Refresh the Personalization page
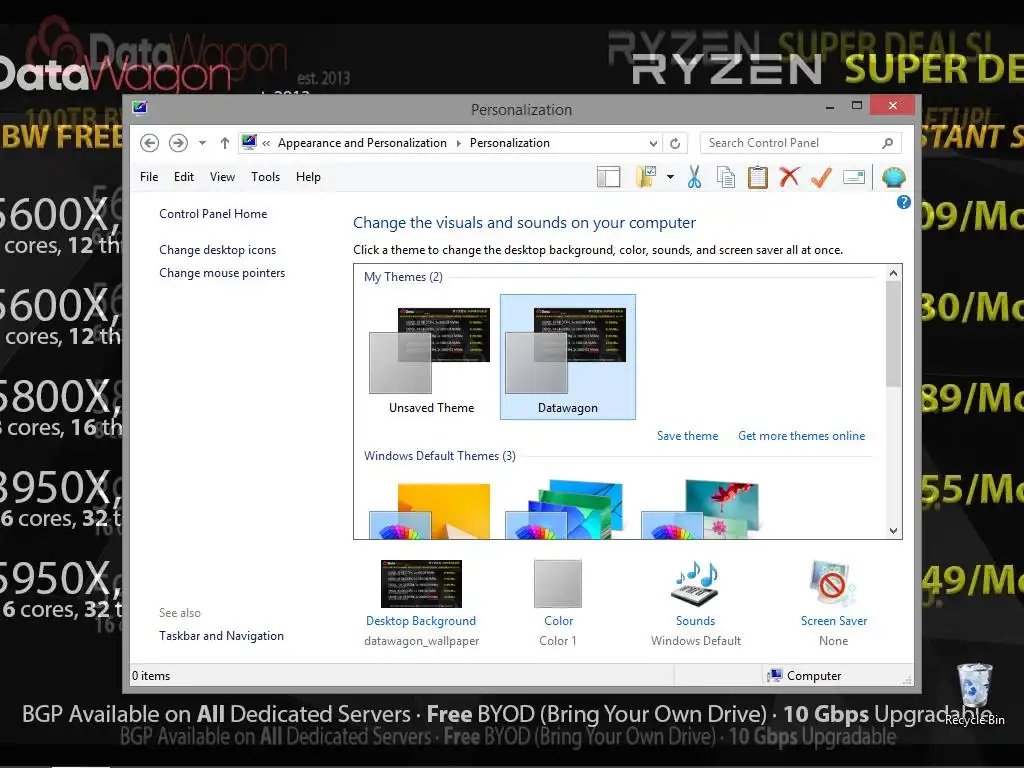 pyautogui.click(x=675, y=143)
